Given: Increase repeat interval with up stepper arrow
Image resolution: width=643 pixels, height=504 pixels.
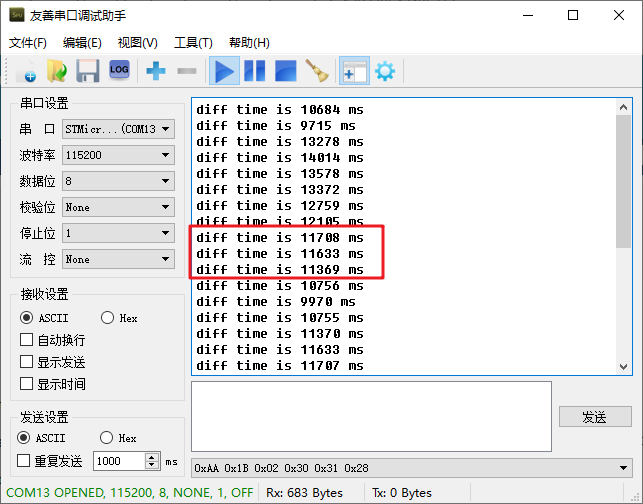Looking at the screenshot, I should (152, 457).
